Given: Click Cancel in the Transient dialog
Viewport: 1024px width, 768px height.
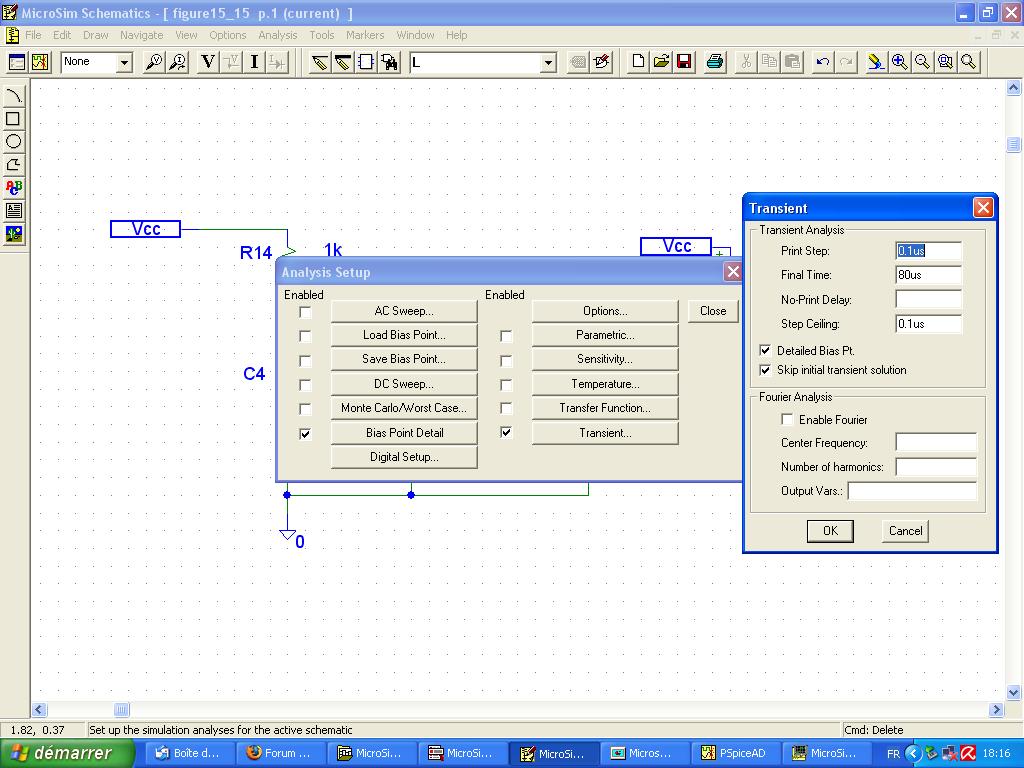Looking at the screenshot, I should coord(905,531).
